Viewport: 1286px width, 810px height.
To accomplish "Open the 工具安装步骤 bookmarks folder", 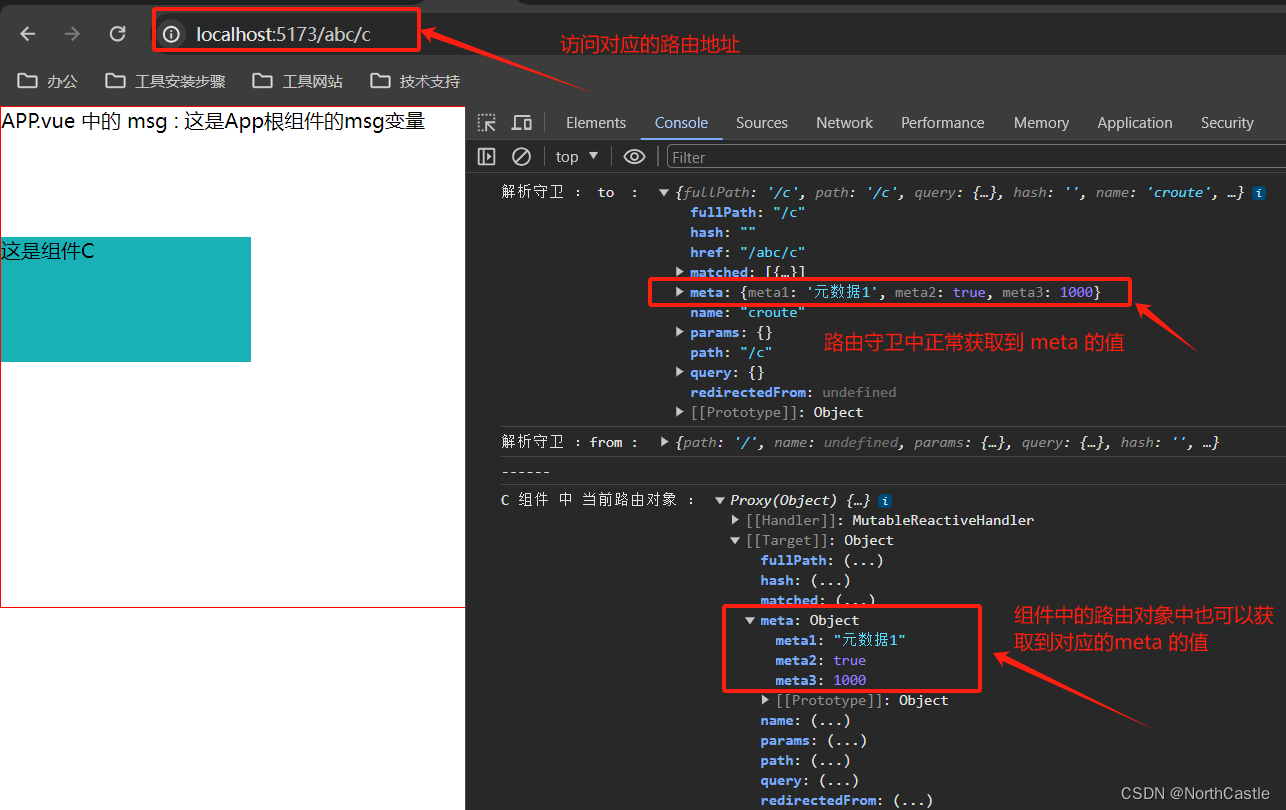I will [165, 81].
